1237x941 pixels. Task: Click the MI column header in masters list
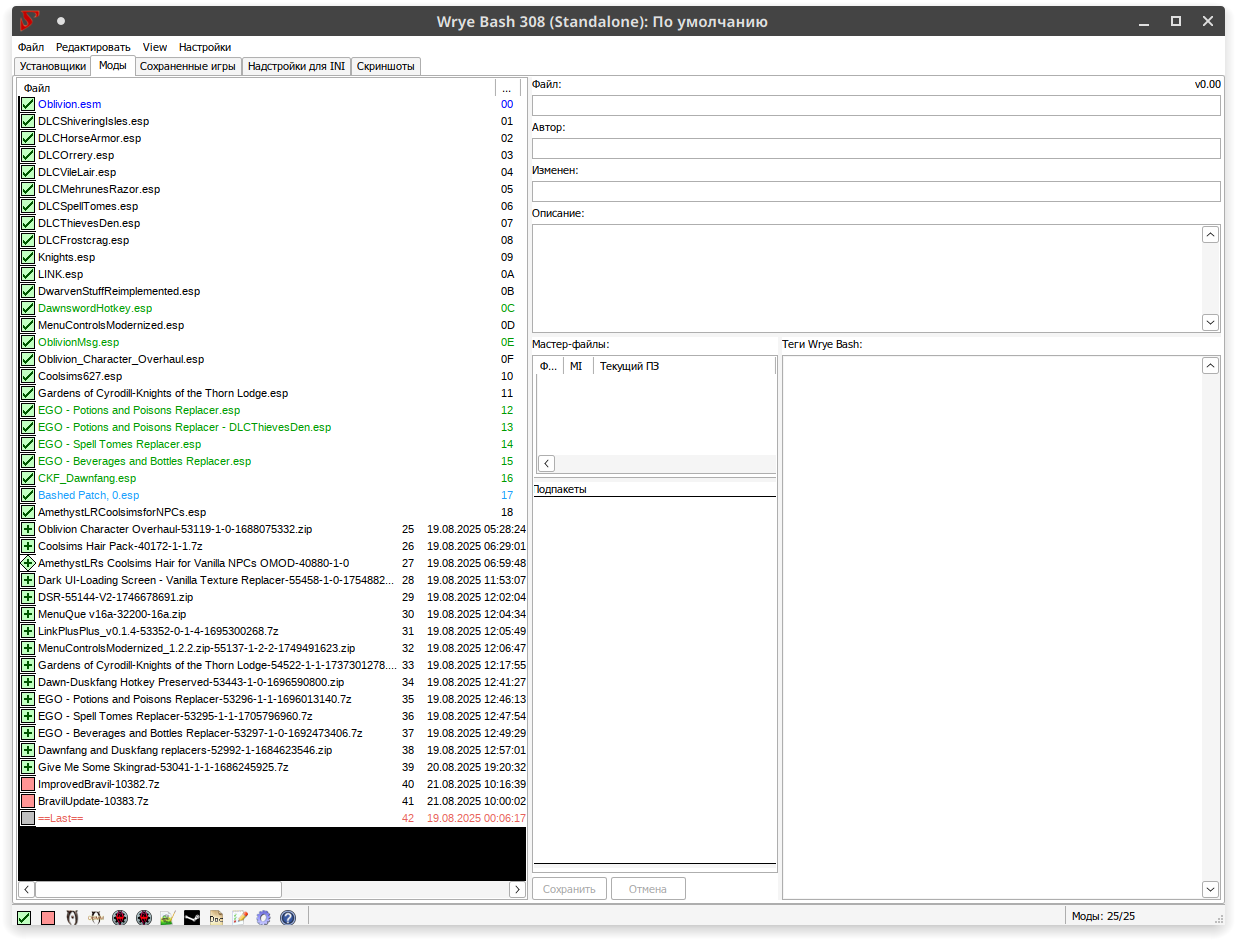point(578,366)
